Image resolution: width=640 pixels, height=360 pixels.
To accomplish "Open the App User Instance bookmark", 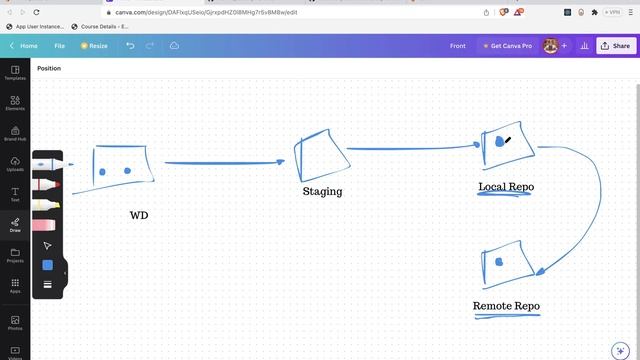I will [35, 27].
